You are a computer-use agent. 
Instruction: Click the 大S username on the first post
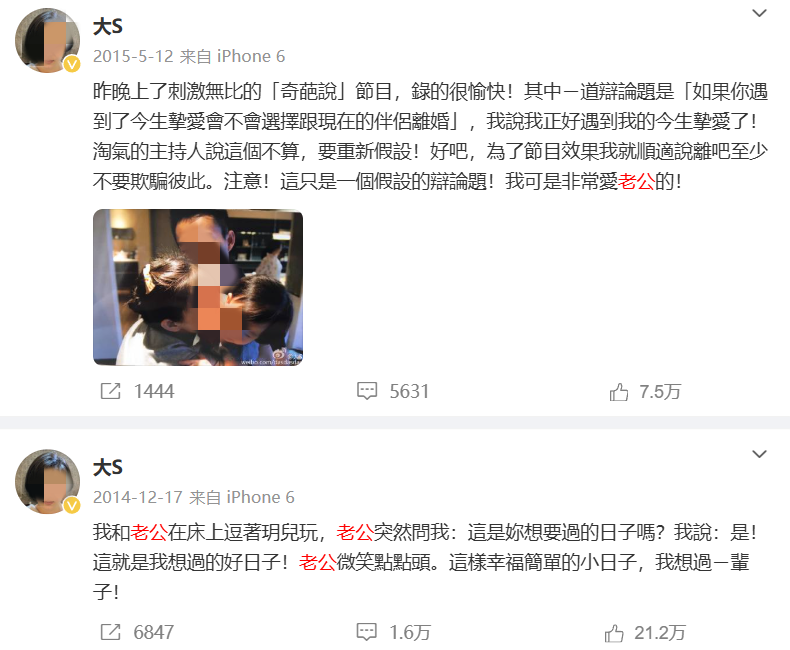(108, 26)
